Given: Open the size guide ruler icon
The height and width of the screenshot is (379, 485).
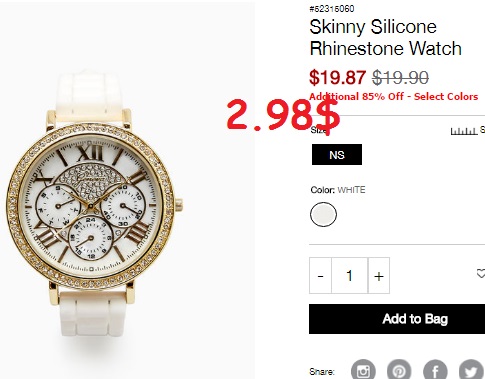Looking at the screenshot, I should click(x=463, y=131).
